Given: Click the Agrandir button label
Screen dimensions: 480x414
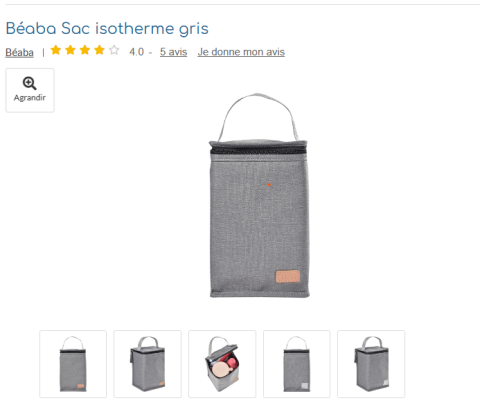Looking at the screenshot, I should point(30,98).
